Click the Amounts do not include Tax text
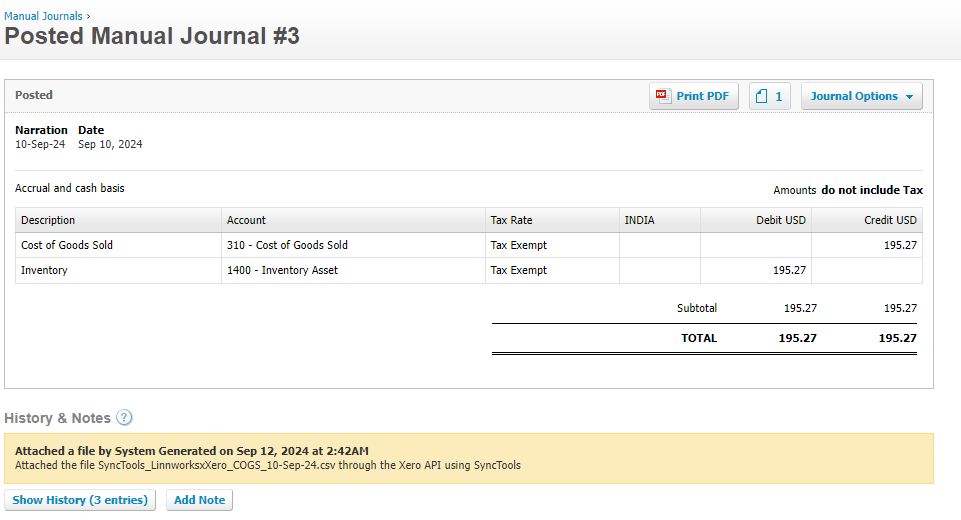 (x=848, y=190)
